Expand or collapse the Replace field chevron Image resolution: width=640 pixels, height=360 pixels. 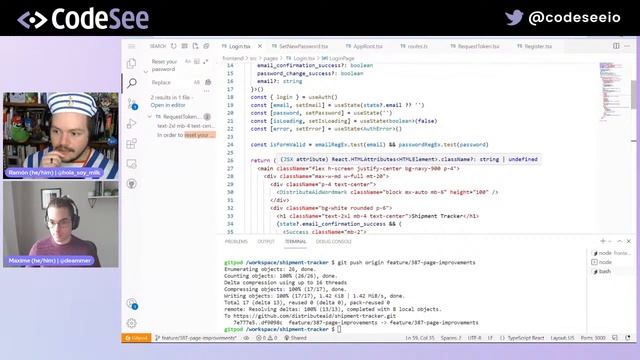(x=146, y=71)
